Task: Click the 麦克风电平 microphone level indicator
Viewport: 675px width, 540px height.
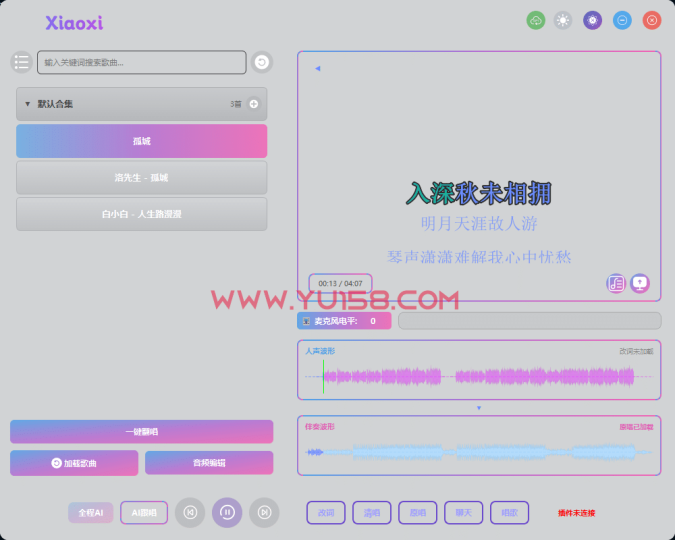Action: click(344, 321)
